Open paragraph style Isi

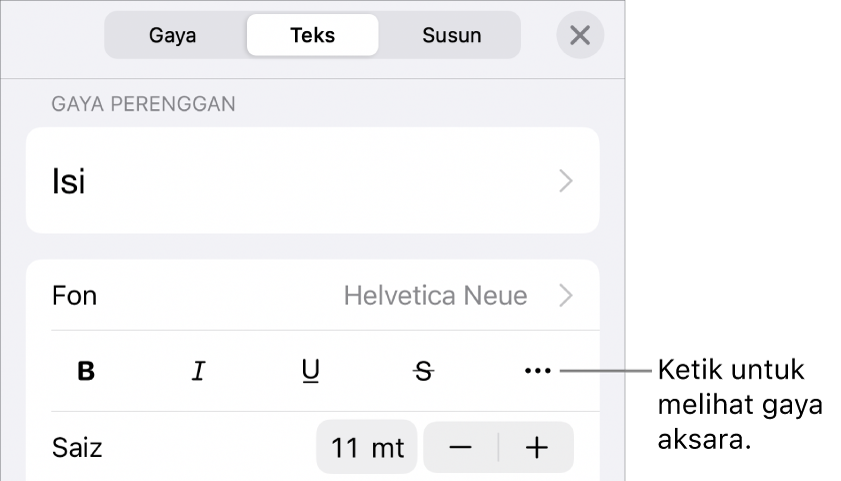click(x=313, y=180)
